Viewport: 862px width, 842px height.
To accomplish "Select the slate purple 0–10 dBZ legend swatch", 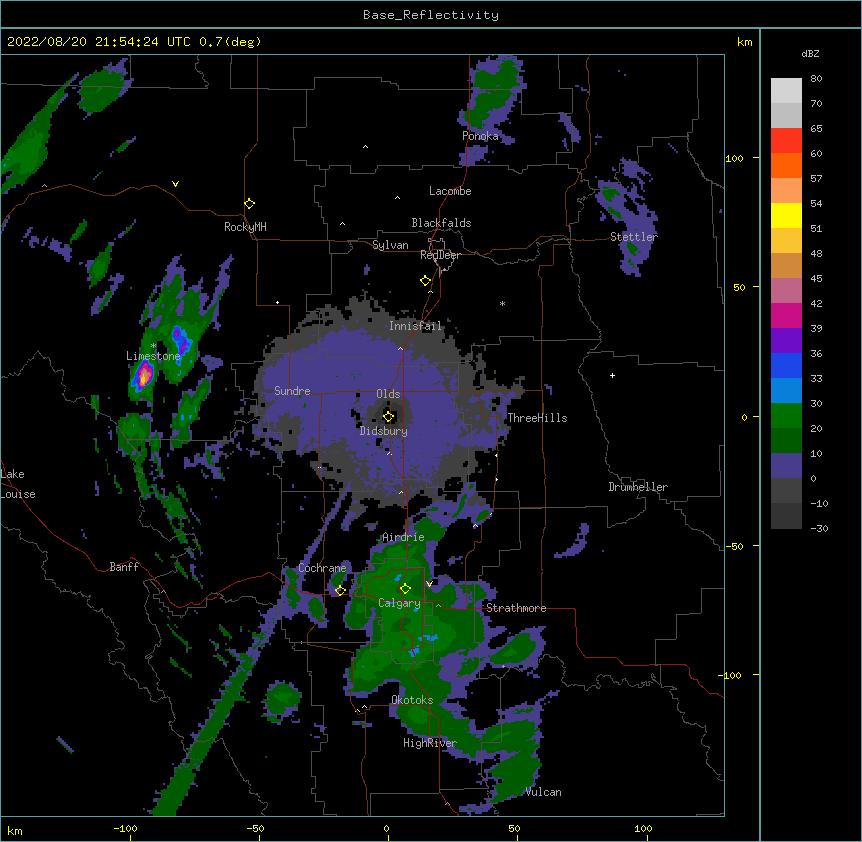I will pos(786,466).
